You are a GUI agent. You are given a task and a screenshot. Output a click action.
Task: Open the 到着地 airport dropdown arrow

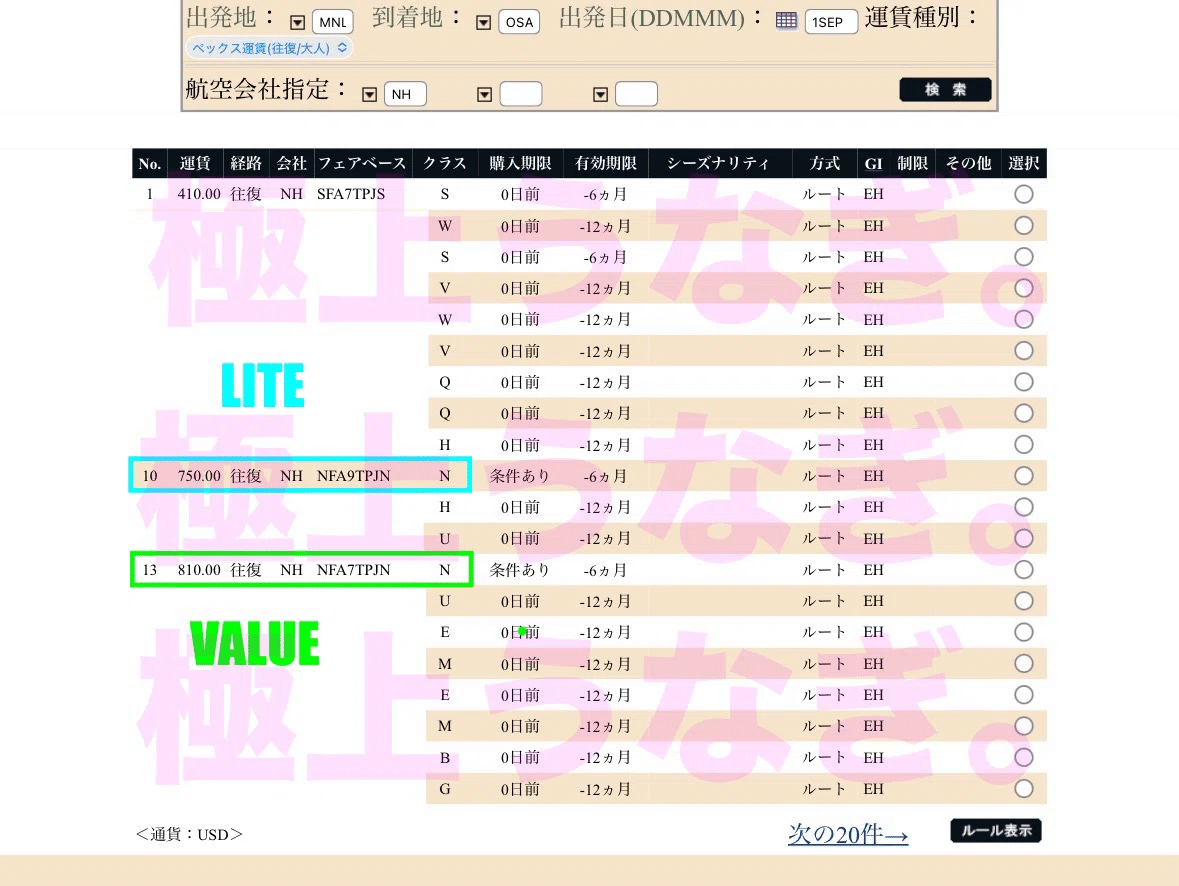(483, 23)
